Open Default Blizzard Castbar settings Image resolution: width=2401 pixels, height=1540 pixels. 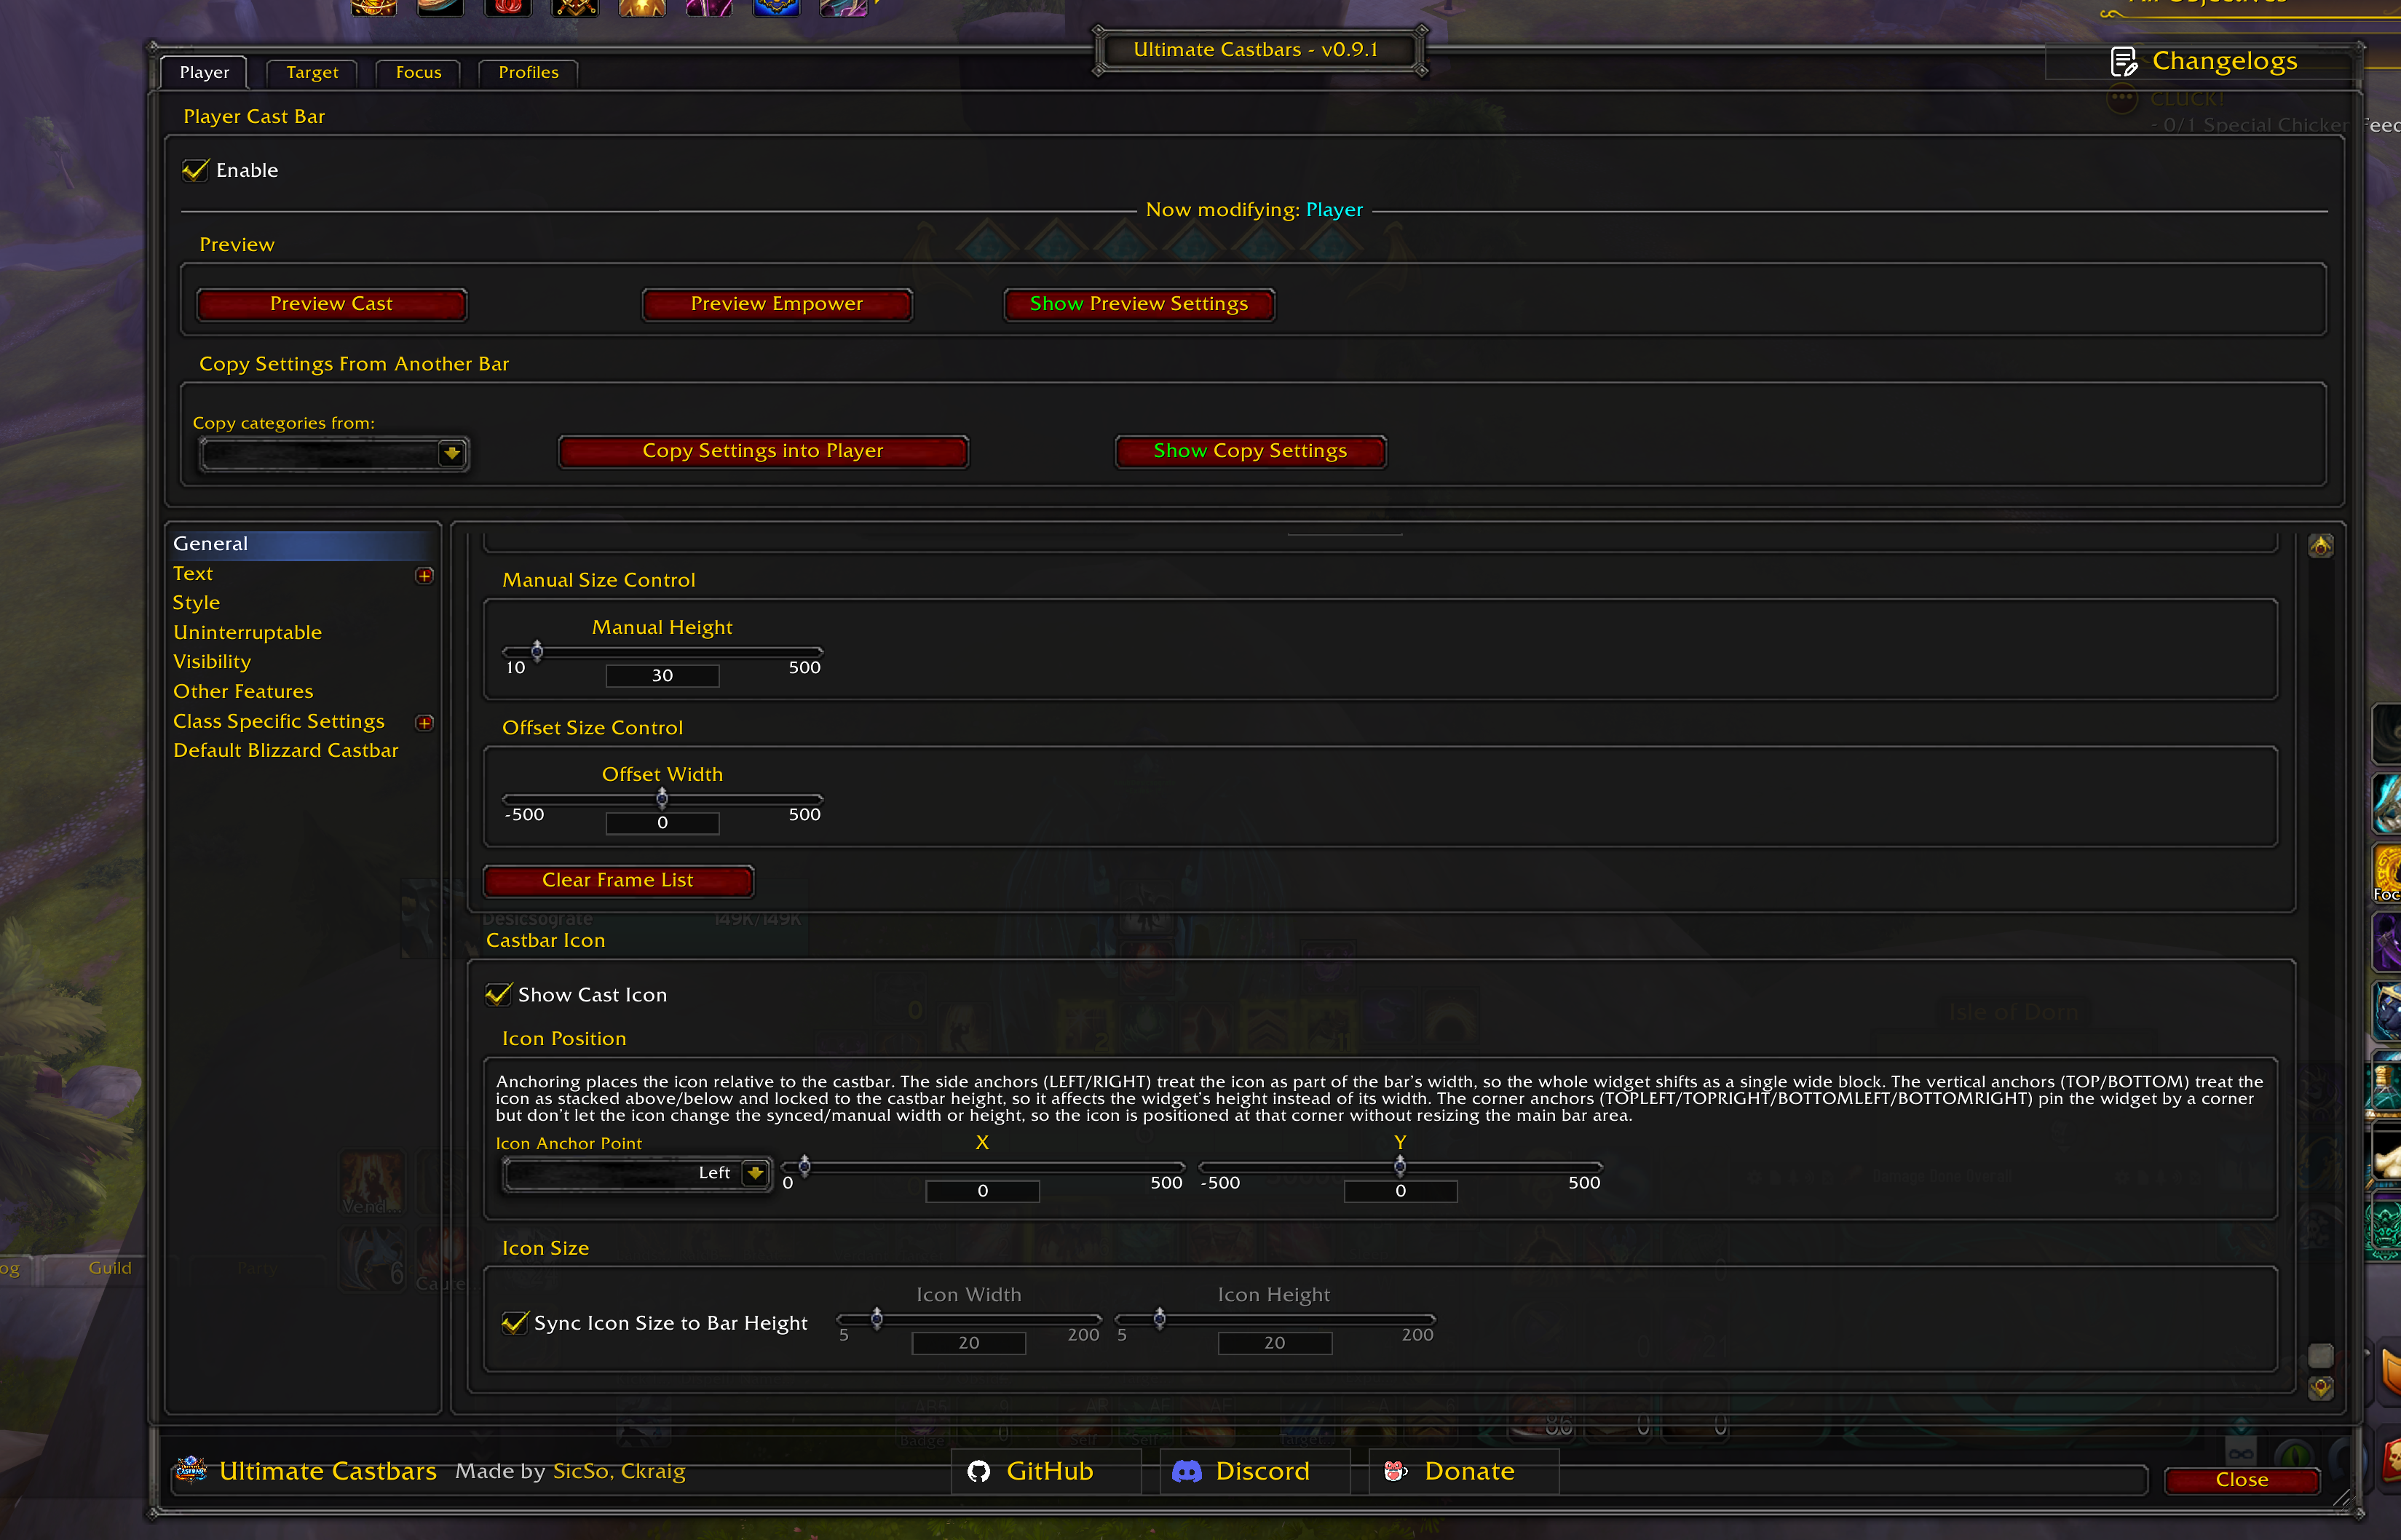coord(285,750)
